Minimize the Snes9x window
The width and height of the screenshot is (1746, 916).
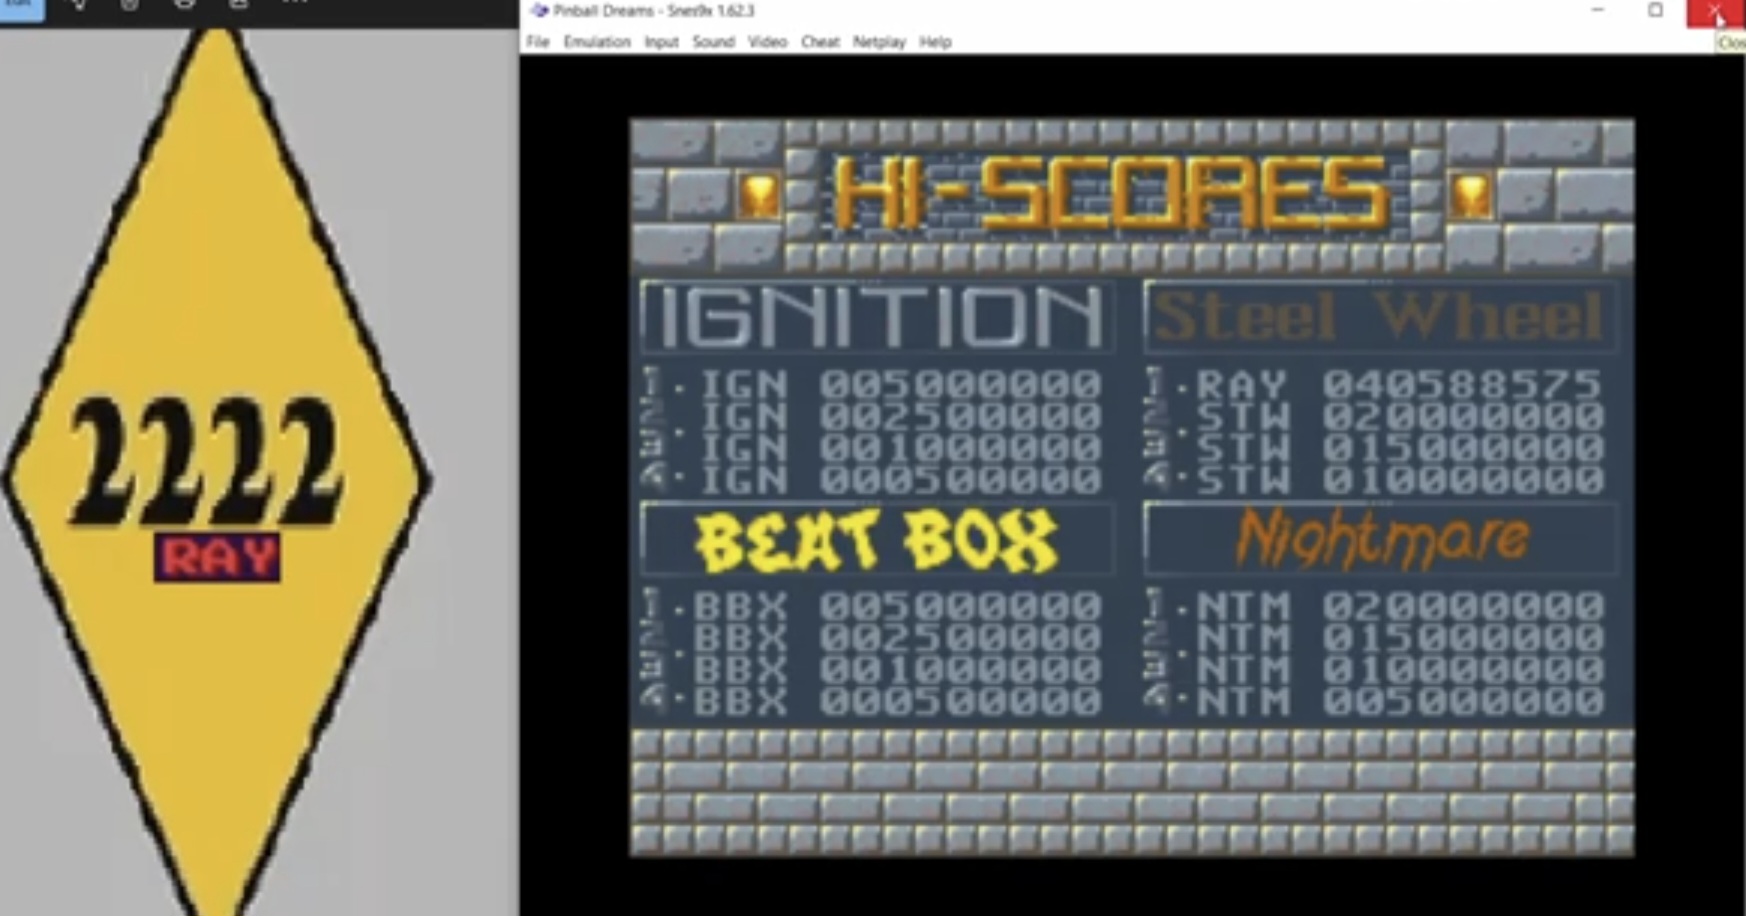point(1598,11)
